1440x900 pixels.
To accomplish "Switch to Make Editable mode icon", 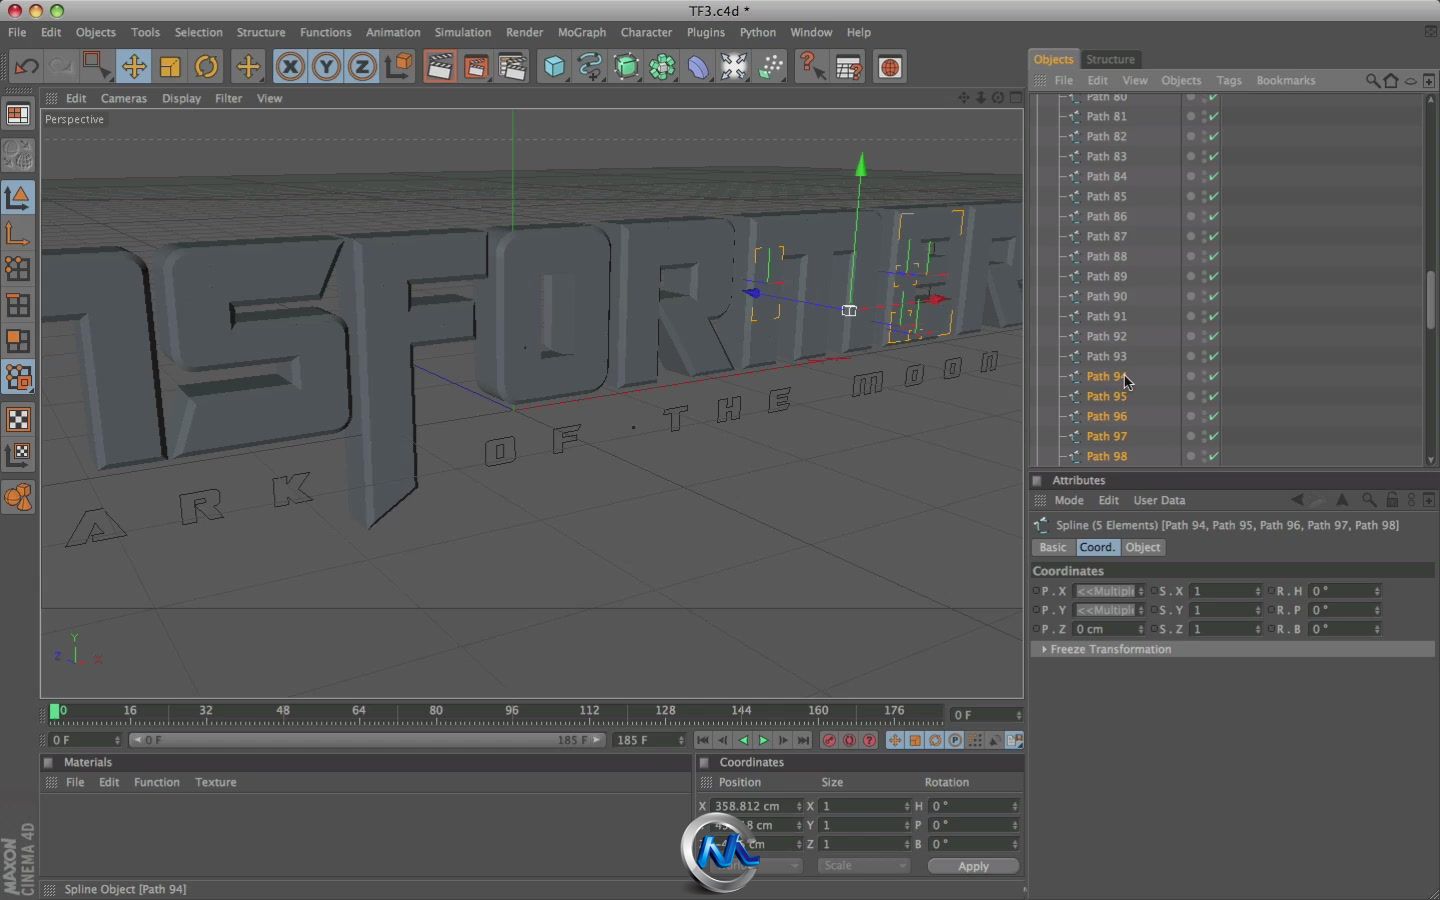I will tap(18, 156).
